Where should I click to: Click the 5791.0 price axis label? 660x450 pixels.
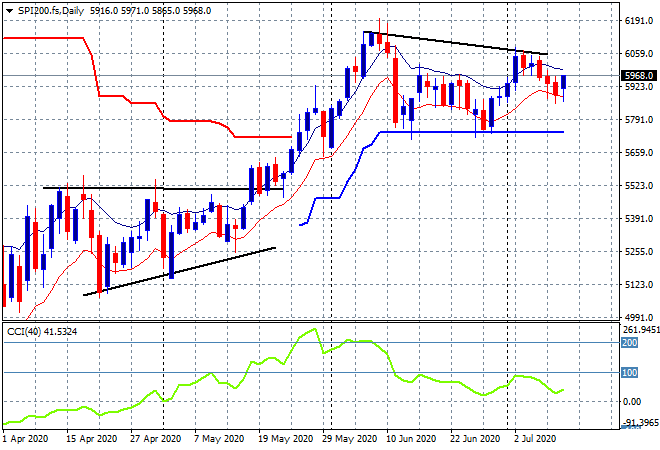[x=639, y=120]
